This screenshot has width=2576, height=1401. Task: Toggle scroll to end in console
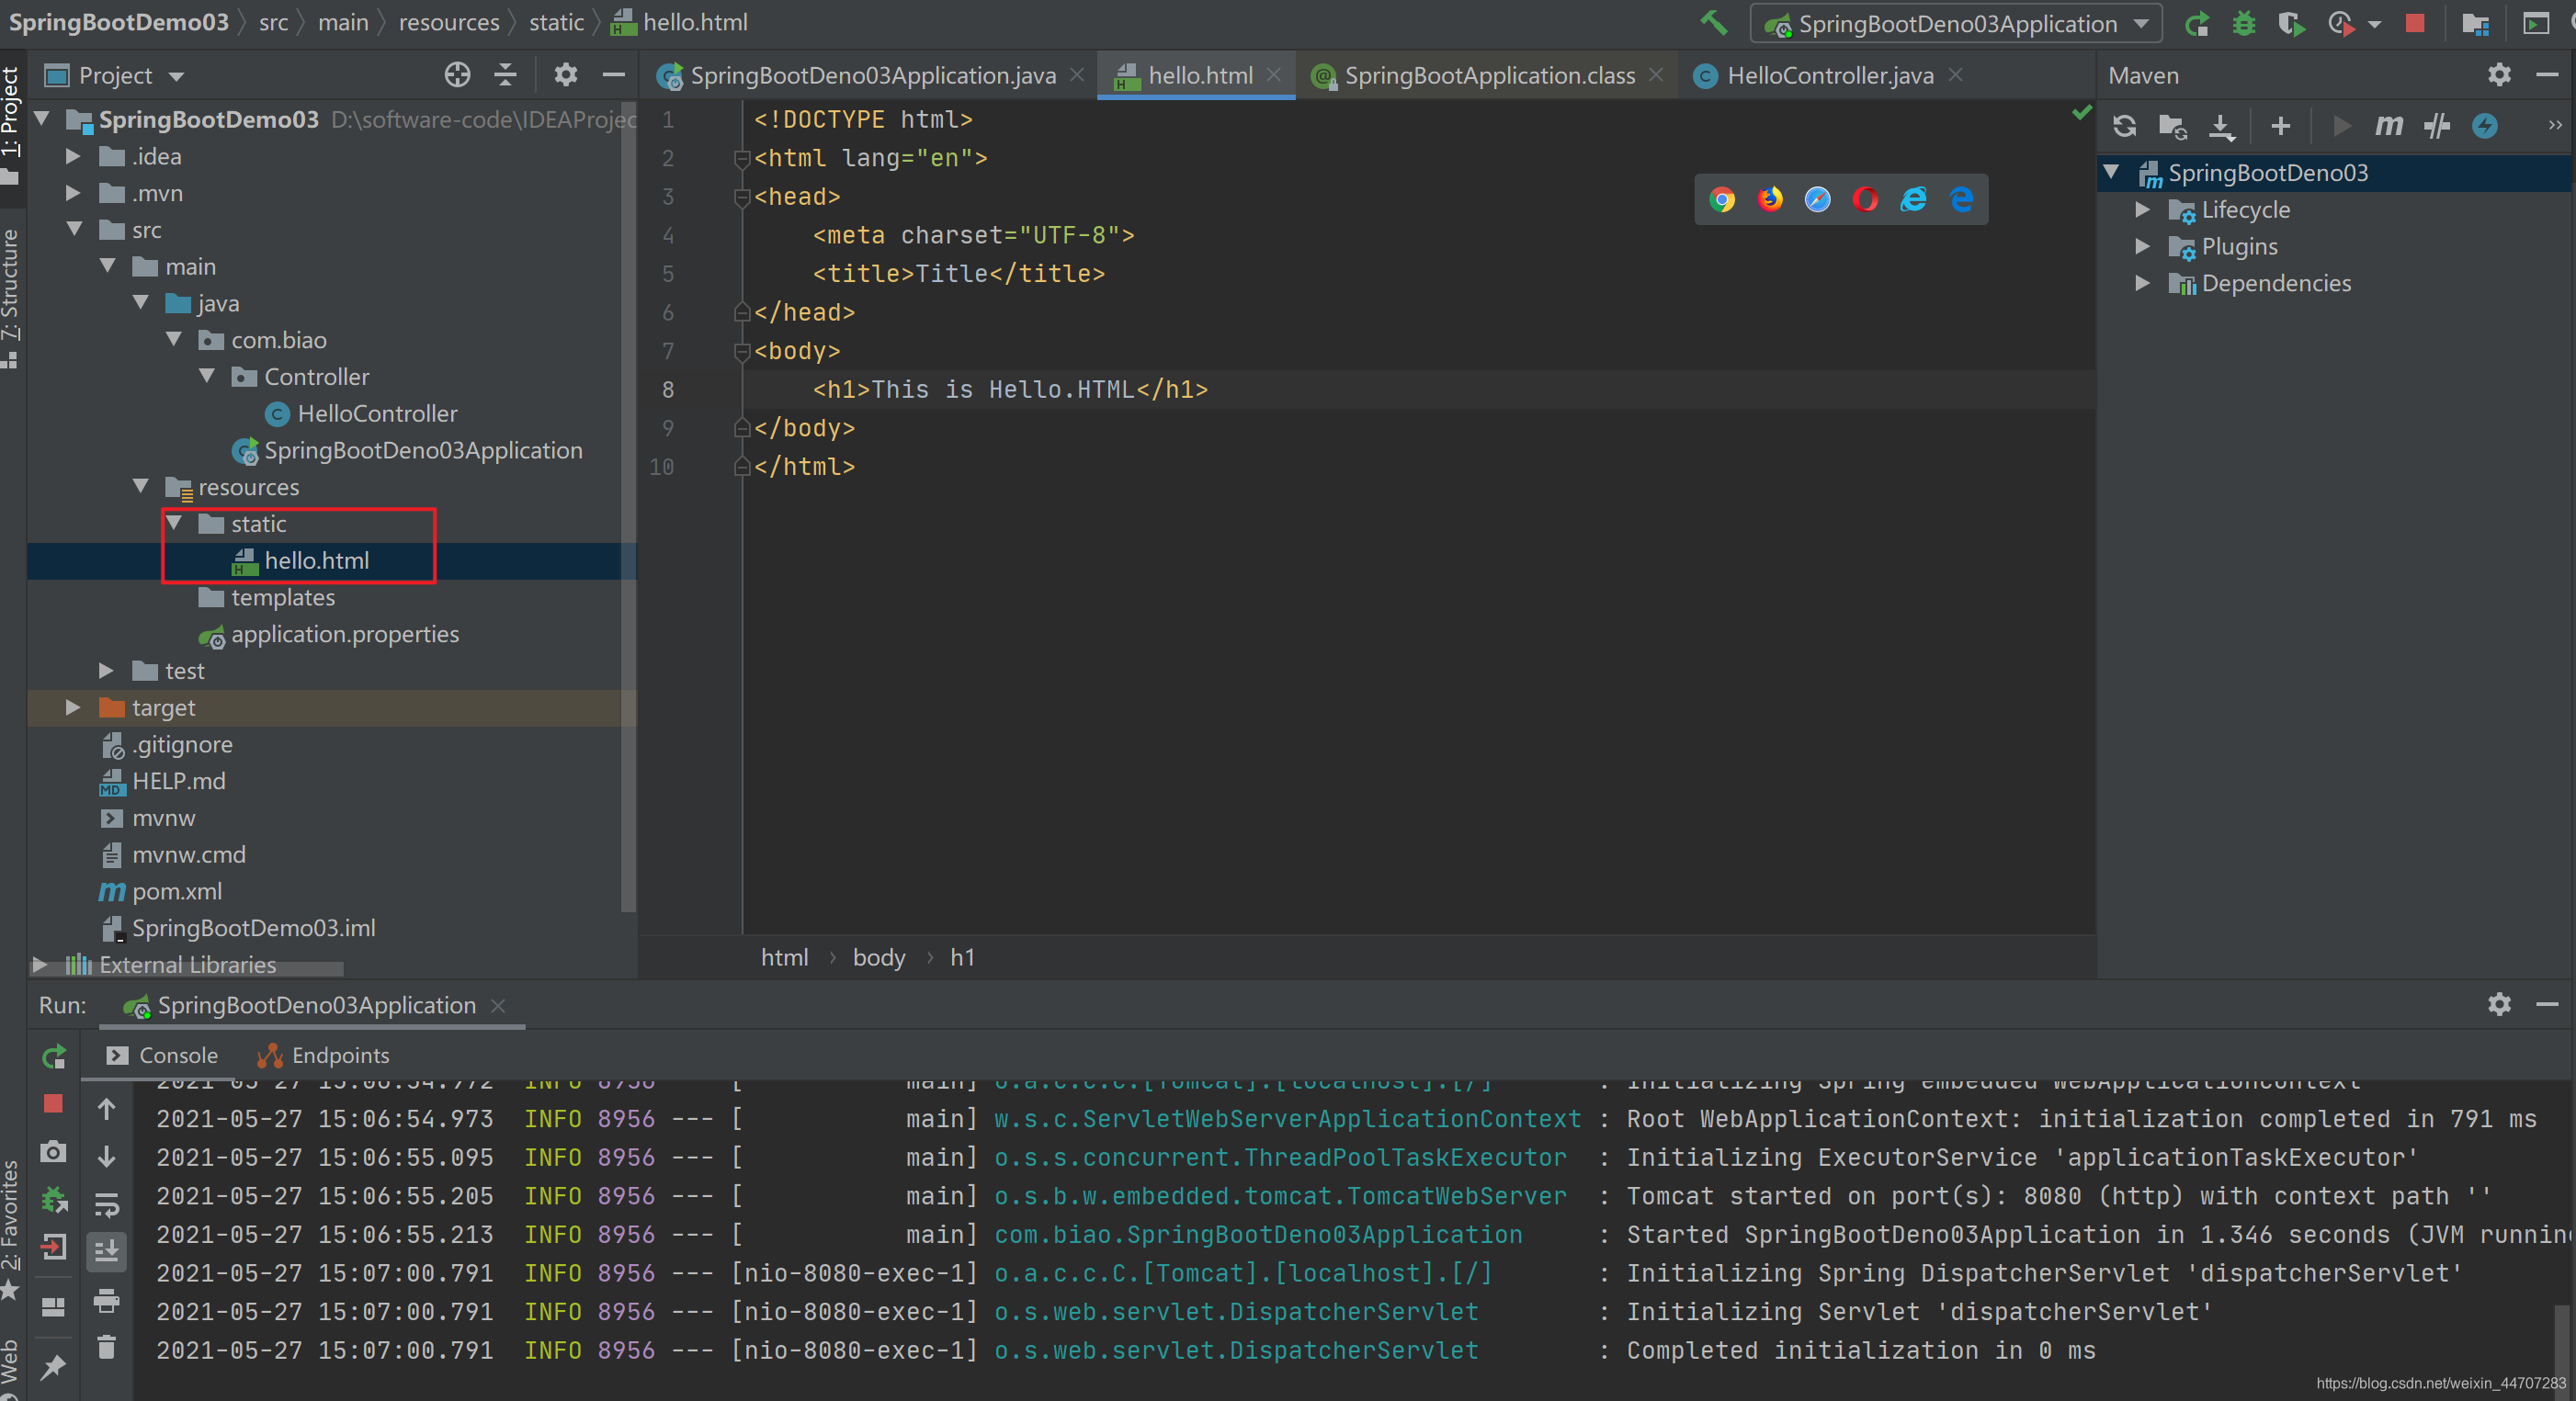107,1251
